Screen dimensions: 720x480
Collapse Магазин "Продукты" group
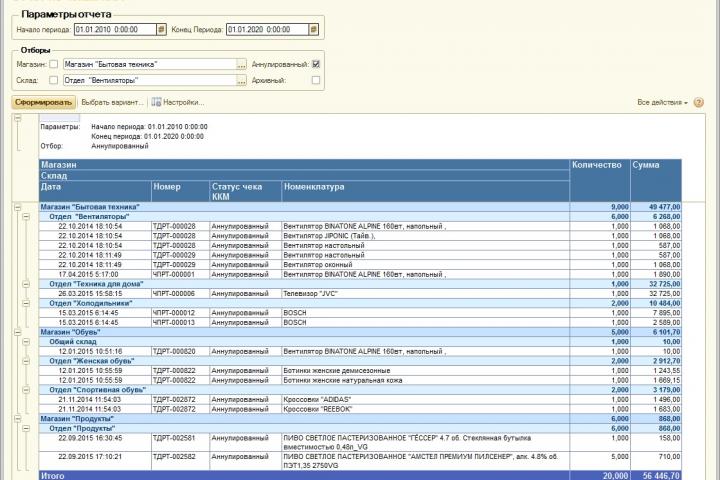17,419
